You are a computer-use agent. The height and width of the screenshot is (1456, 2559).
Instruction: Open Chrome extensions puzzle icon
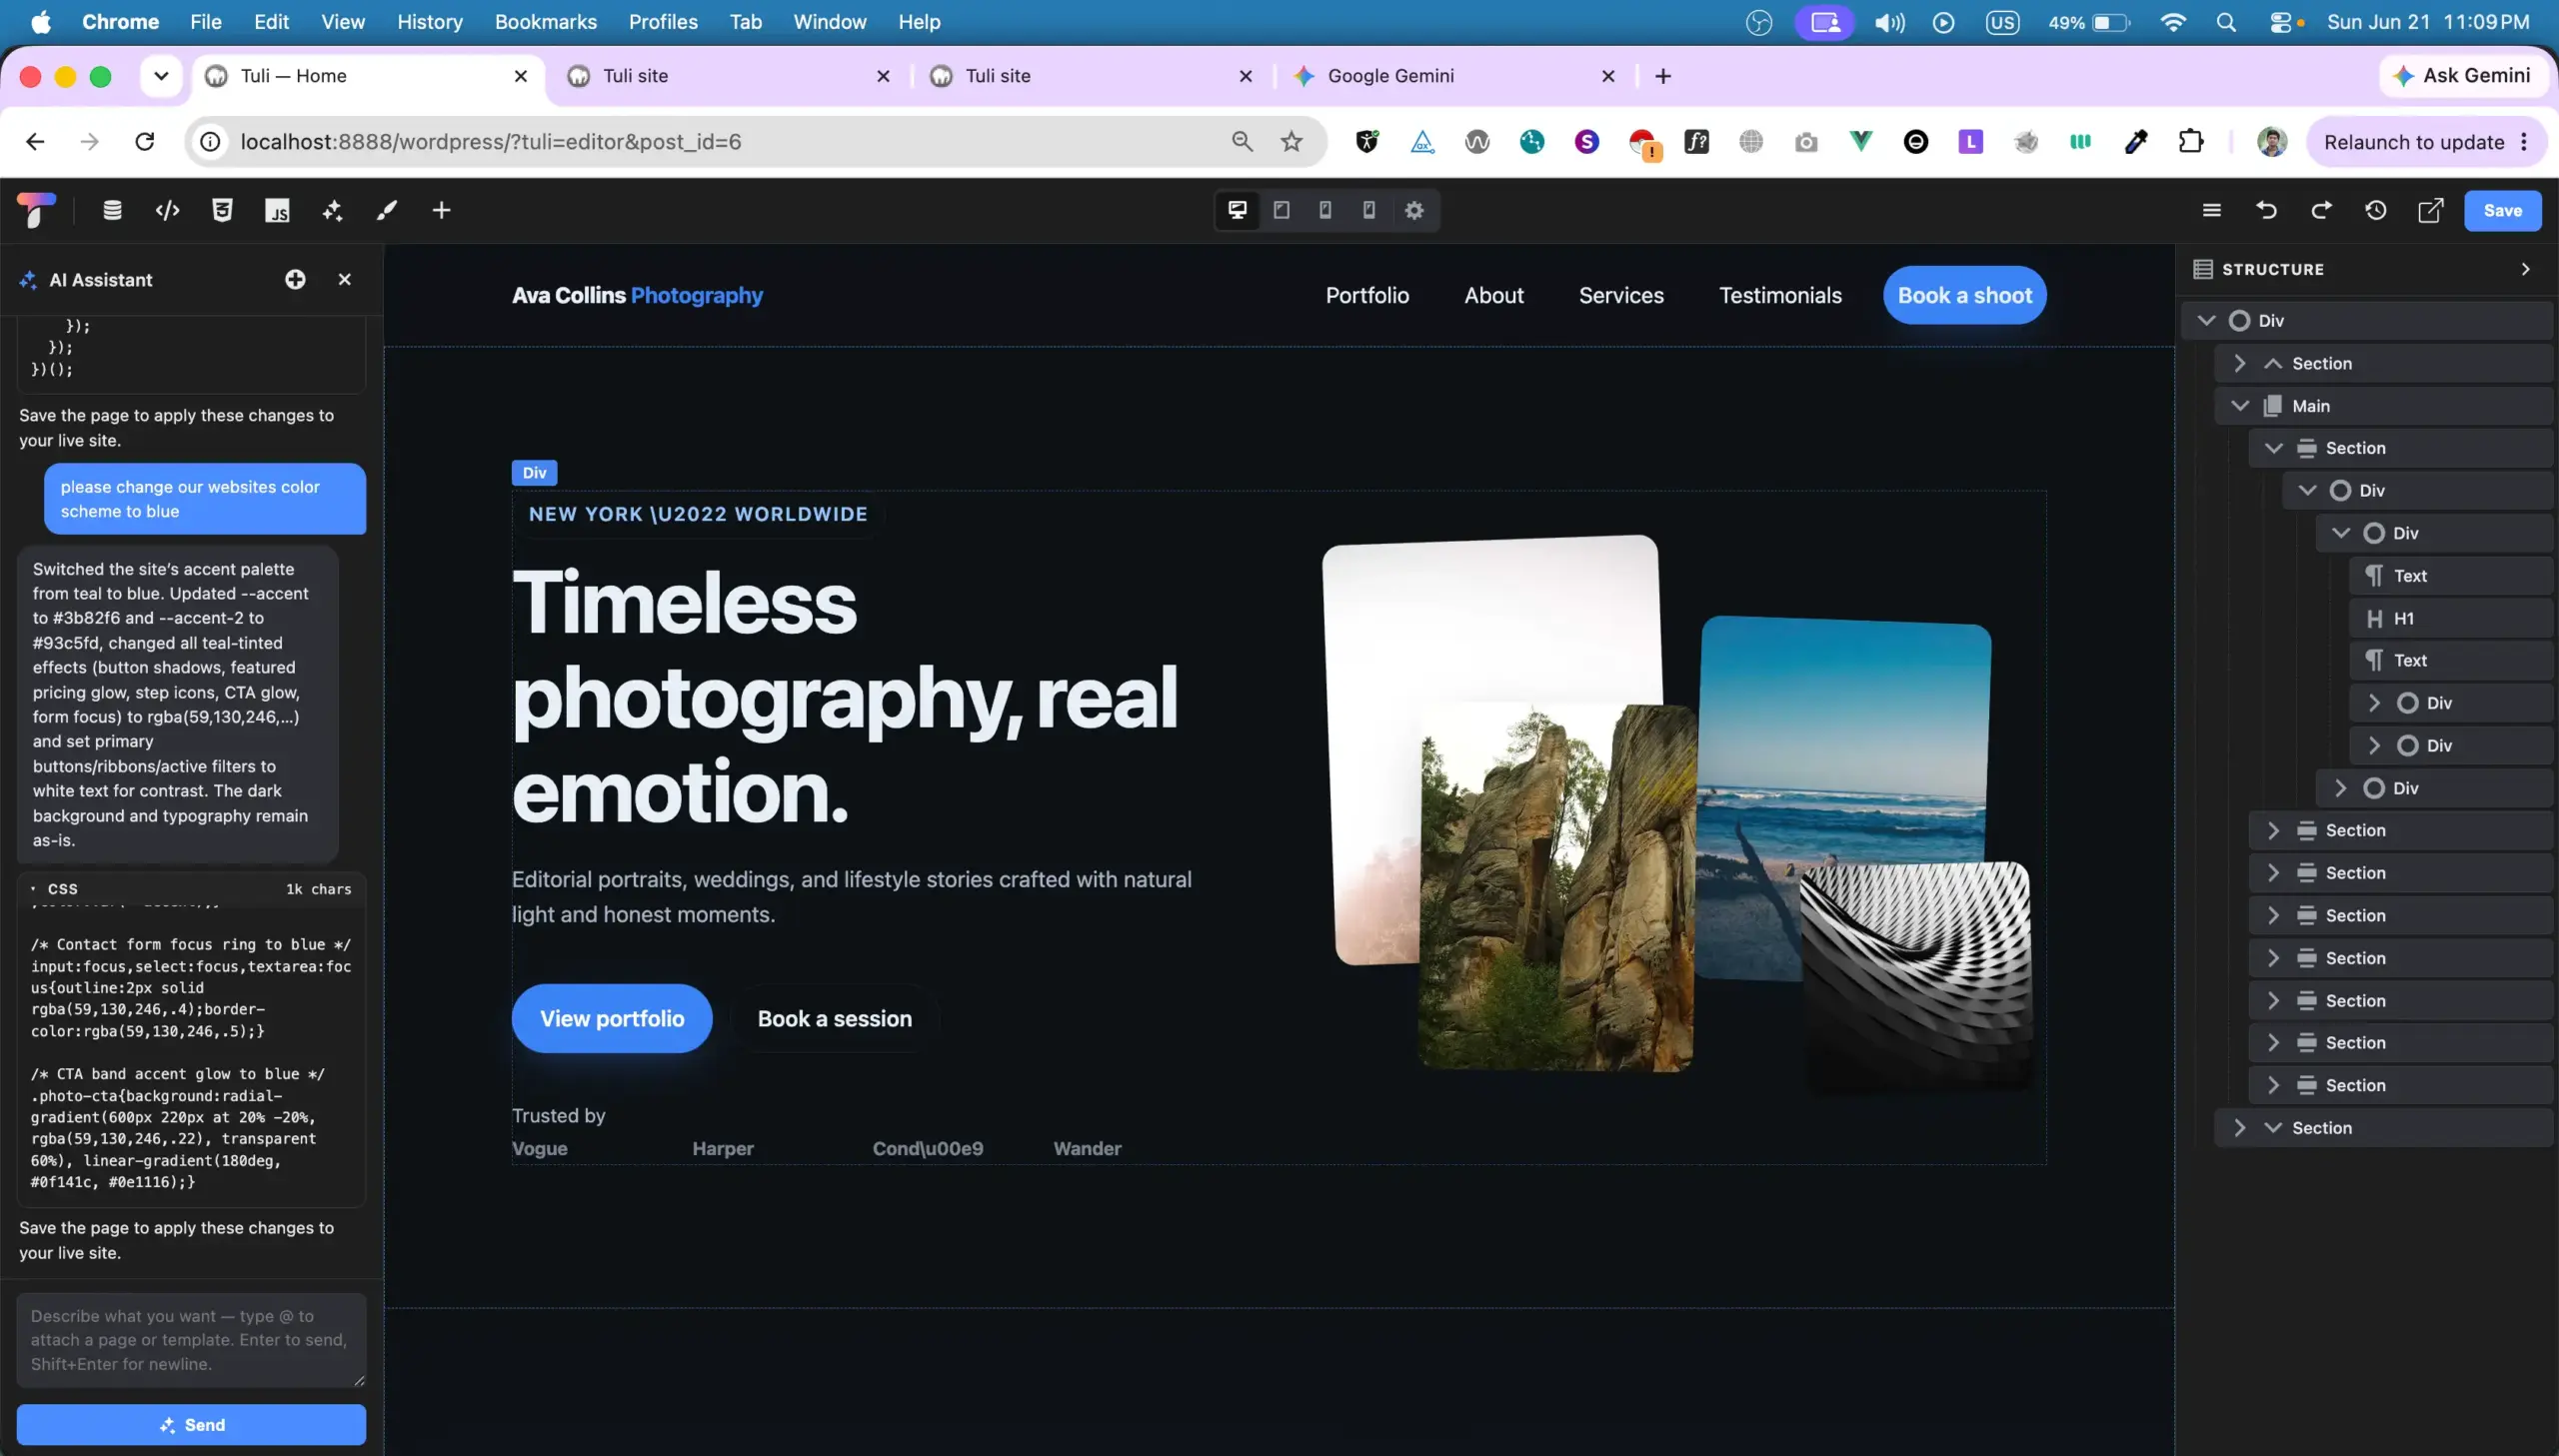tap(2191, 141)
